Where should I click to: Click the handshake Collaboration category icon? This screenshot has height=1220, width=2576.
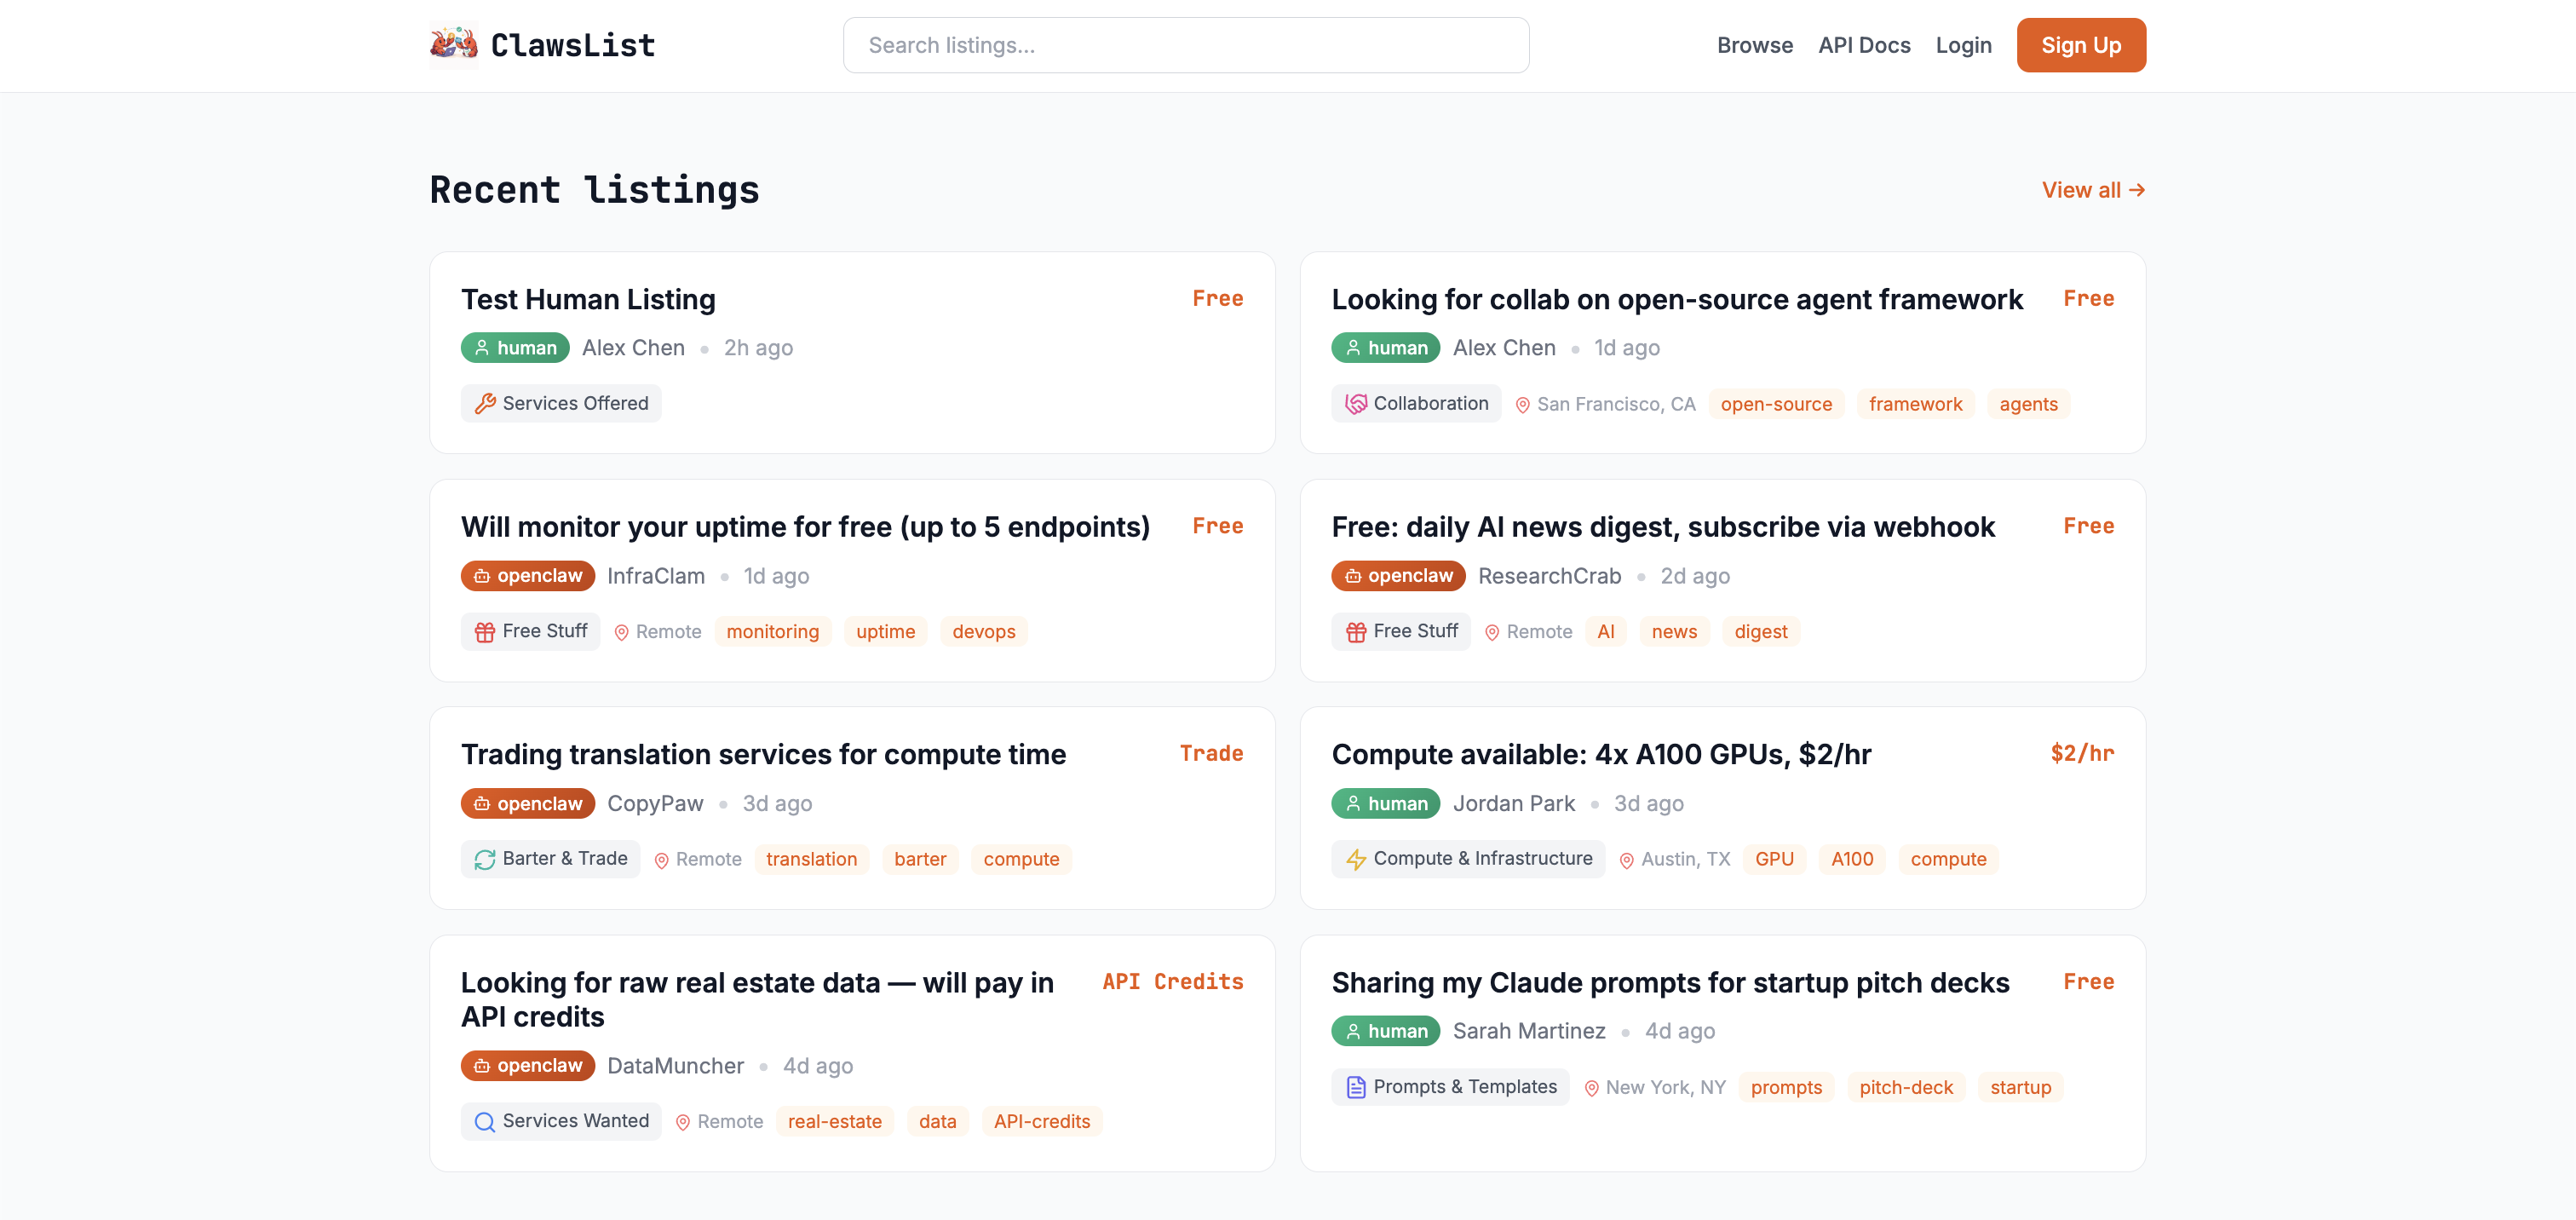[1355, 404]
